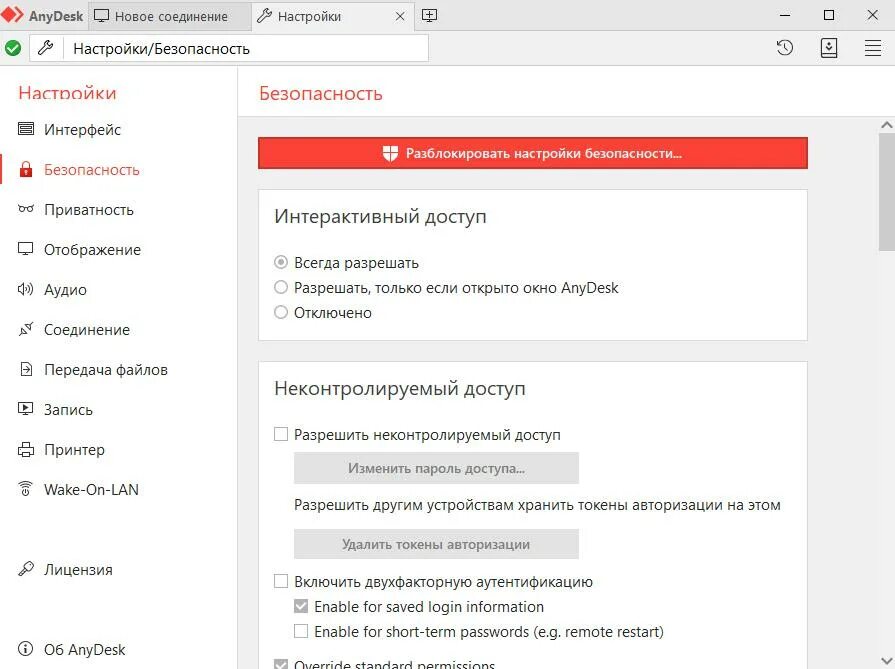
Task: Open Соединение settings section
Action: coord(87,329)
